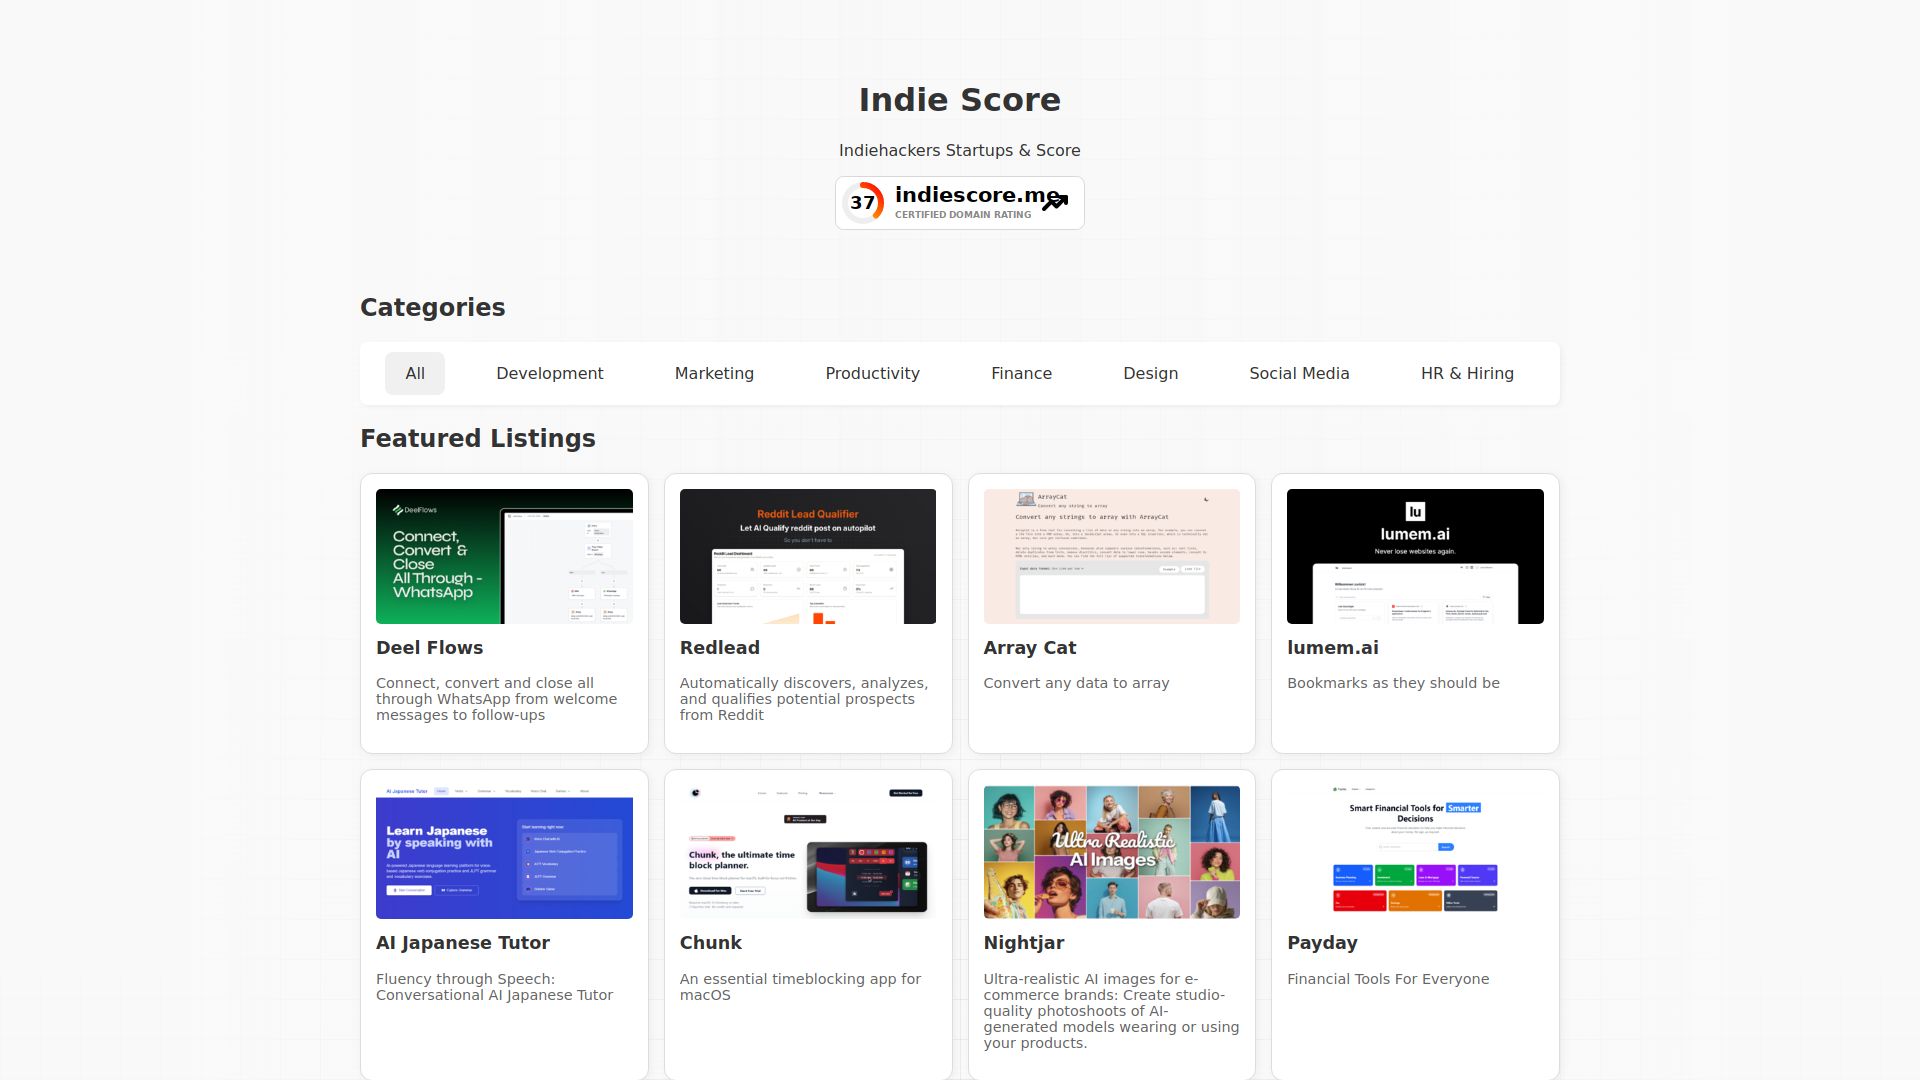Screen dimensions: 1920x1080
Task: Click the Nightjar AI images thumbnail
Action: [1111, 852]
